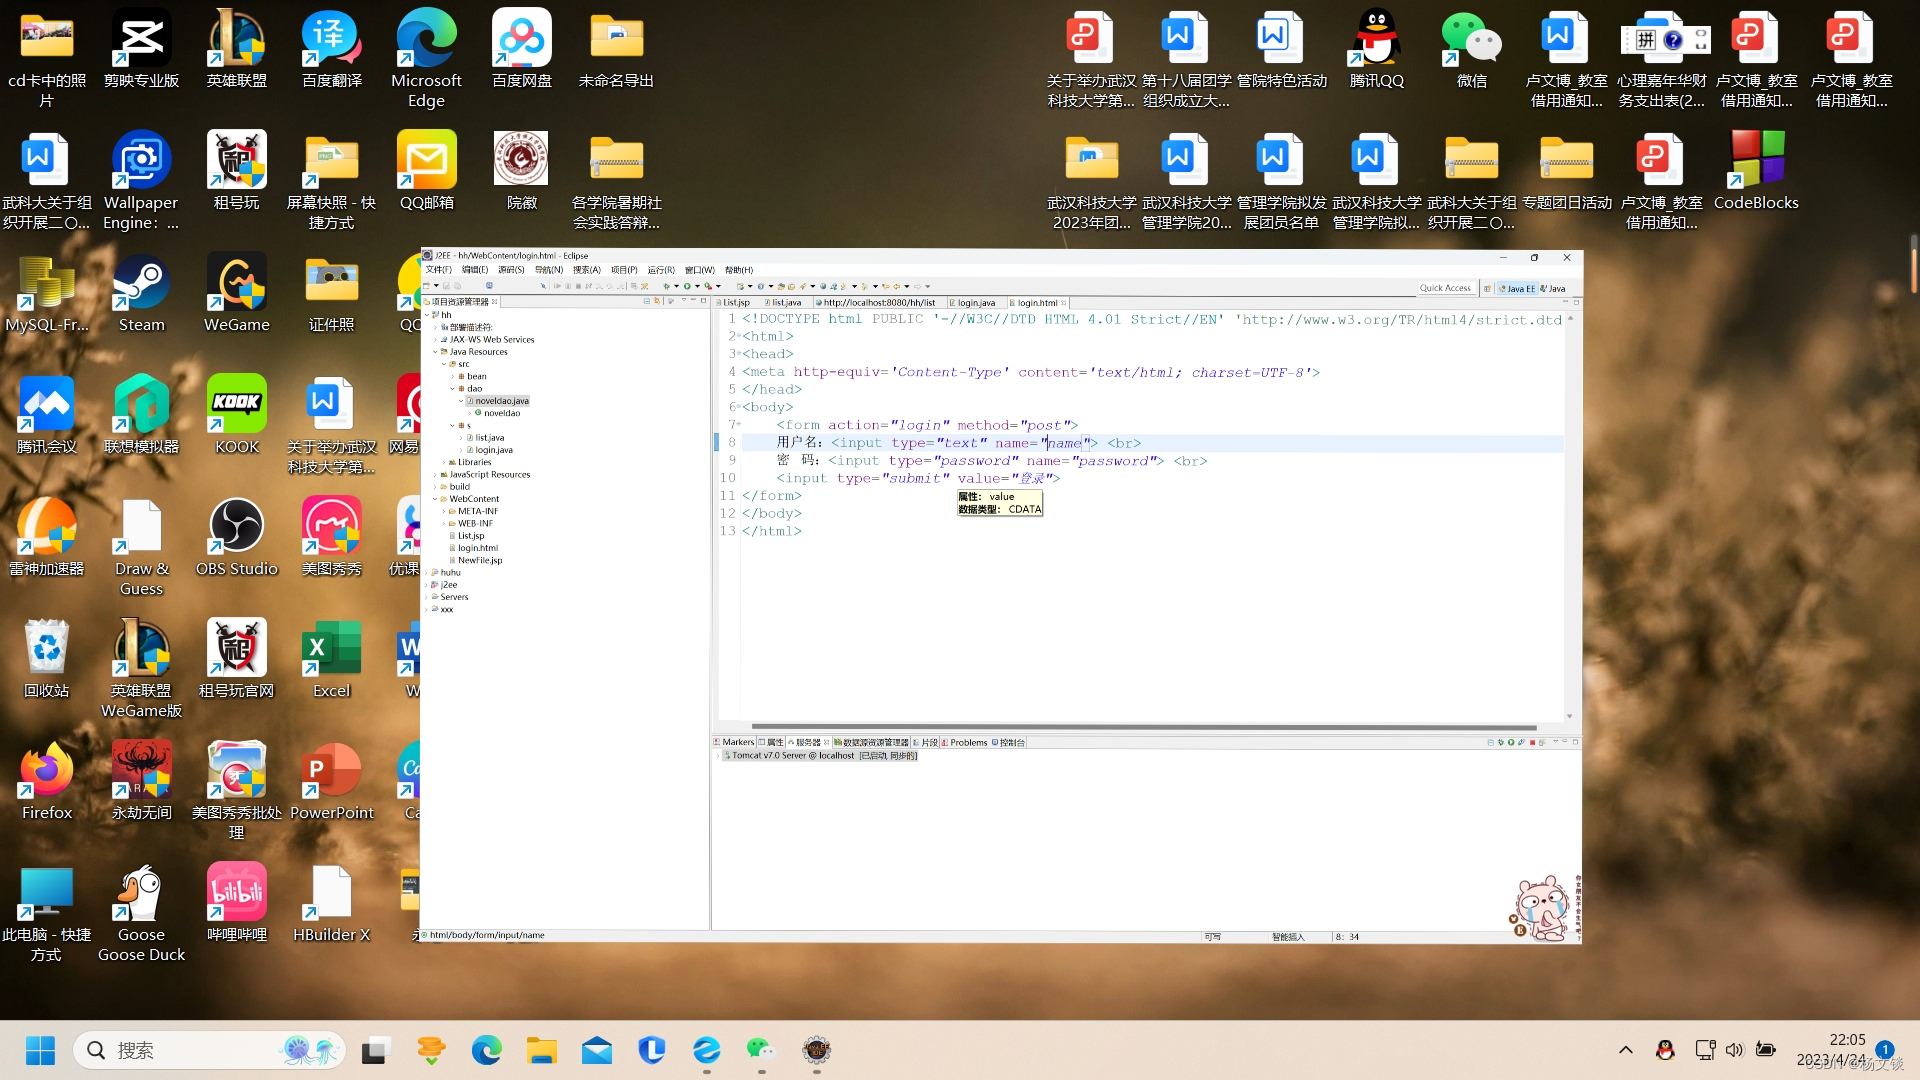This screenshot has width=1920, height=1080.
Task: Click line 10 submit input code
Action: pyautogui.click(x=918, y=479)
